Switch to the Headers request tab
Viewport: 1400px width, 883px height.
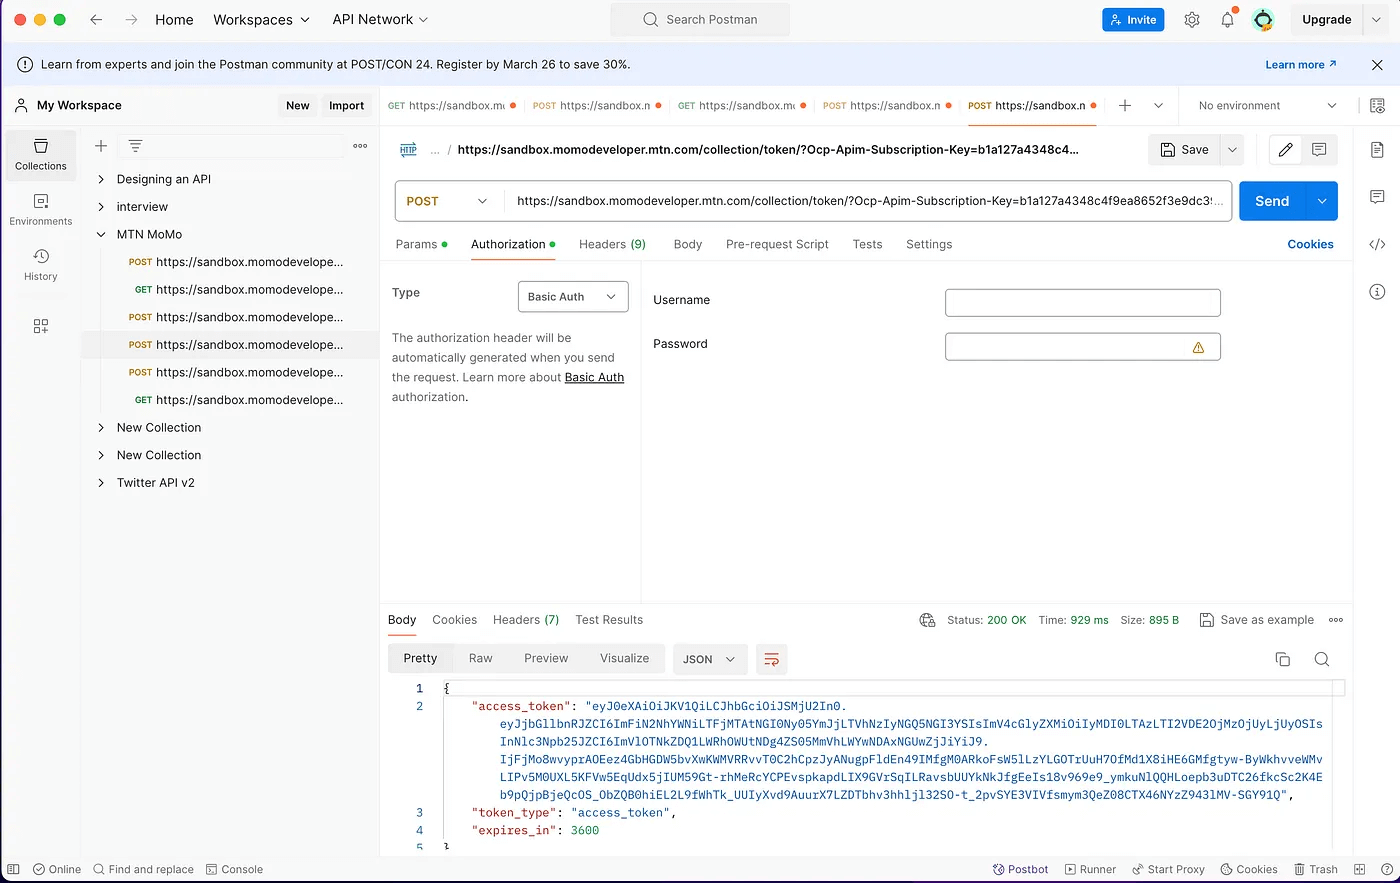pyautogui.click(x=611, y=244)
